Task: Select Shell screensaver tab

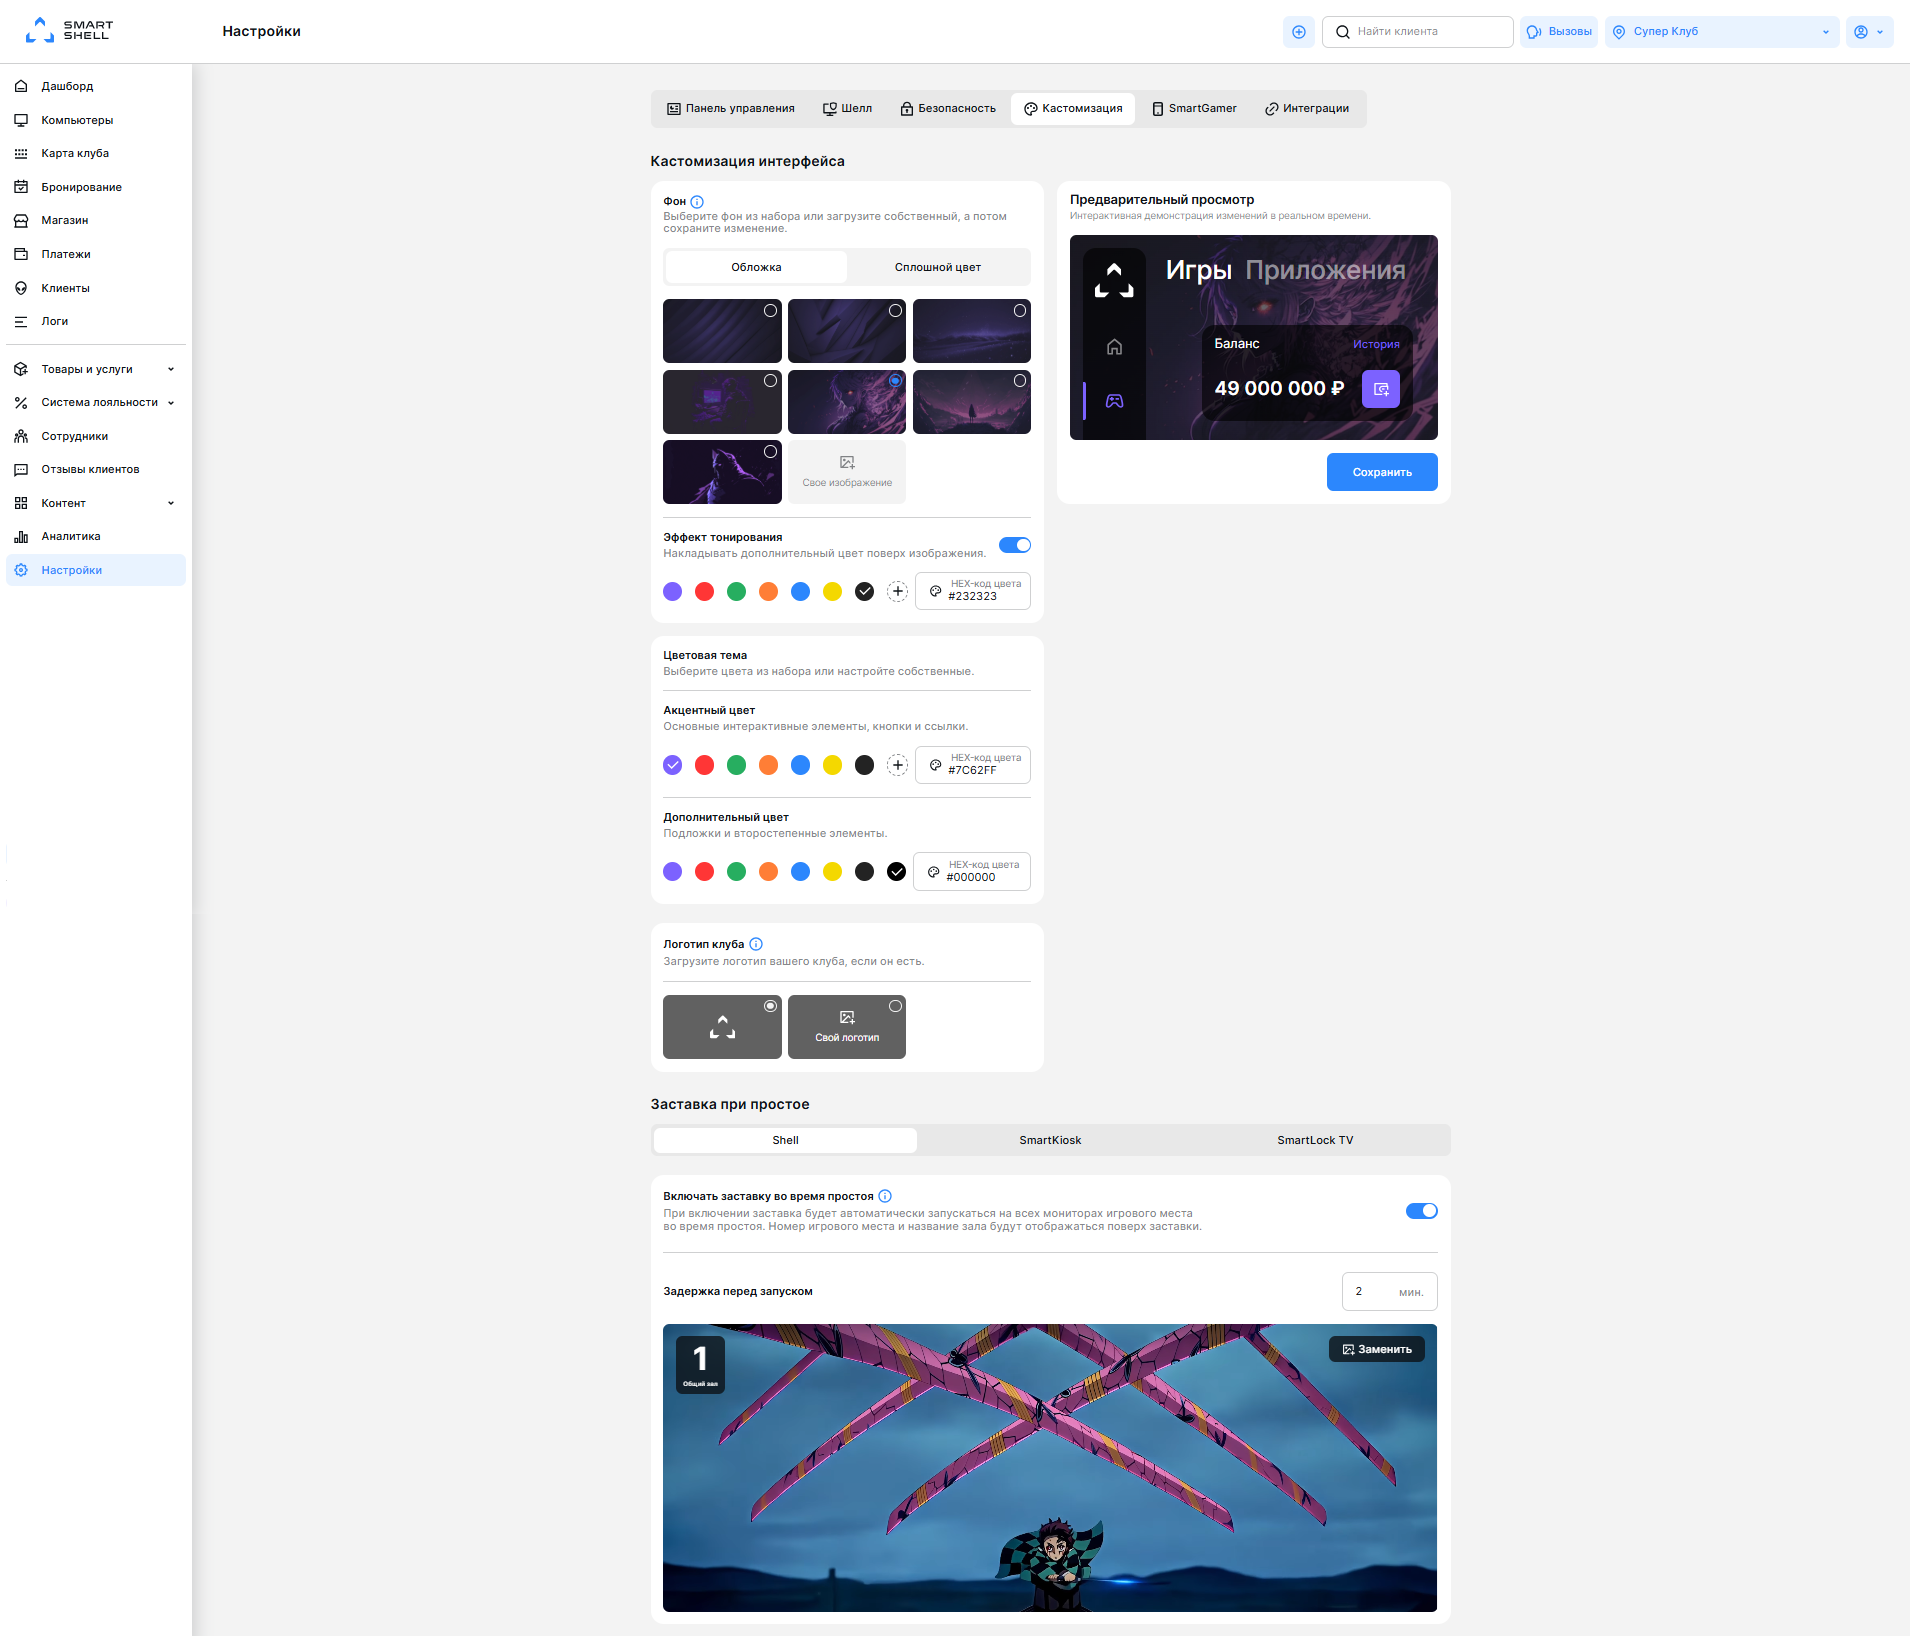Action: [785, 1140]
